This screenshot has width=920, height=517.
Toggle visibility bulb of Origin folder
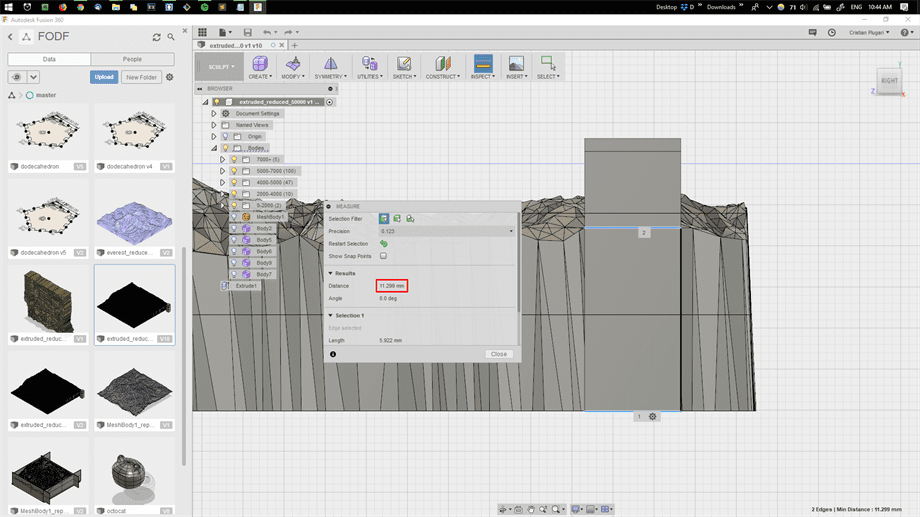[225, 136]
